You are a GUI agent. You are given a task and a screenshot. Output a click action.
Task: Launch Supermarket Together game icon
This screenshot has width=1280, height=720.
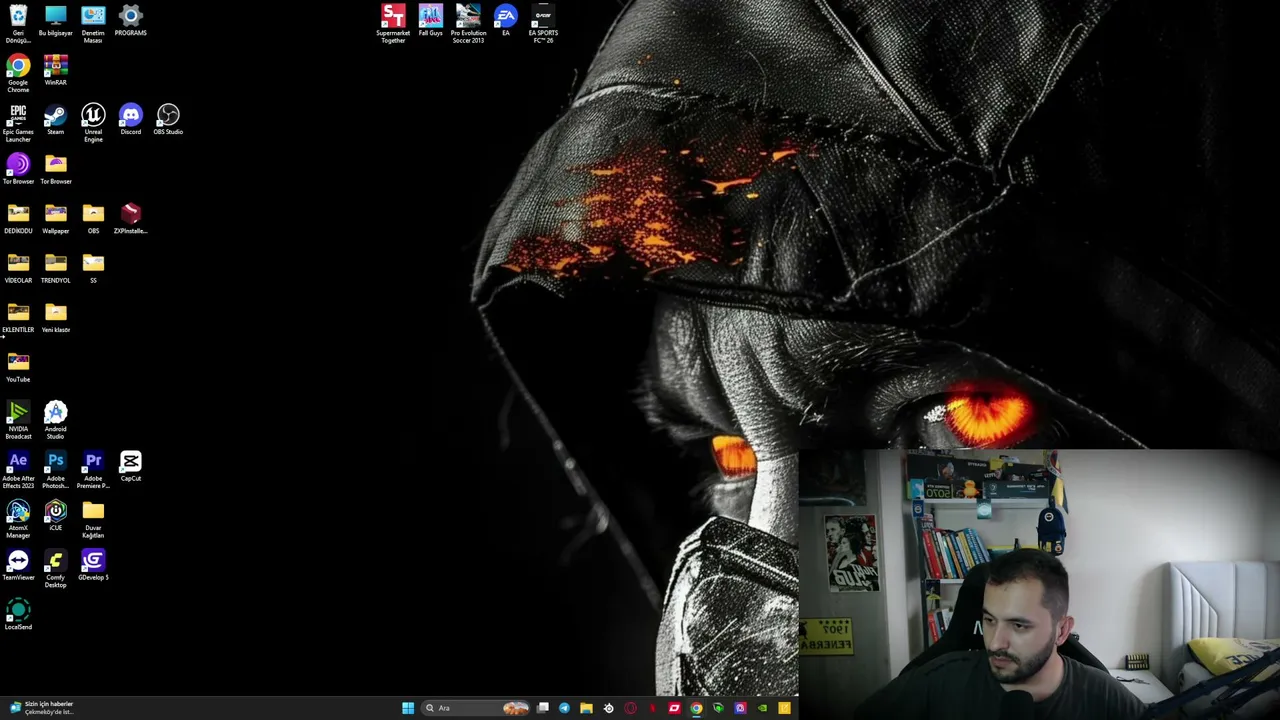393,24
